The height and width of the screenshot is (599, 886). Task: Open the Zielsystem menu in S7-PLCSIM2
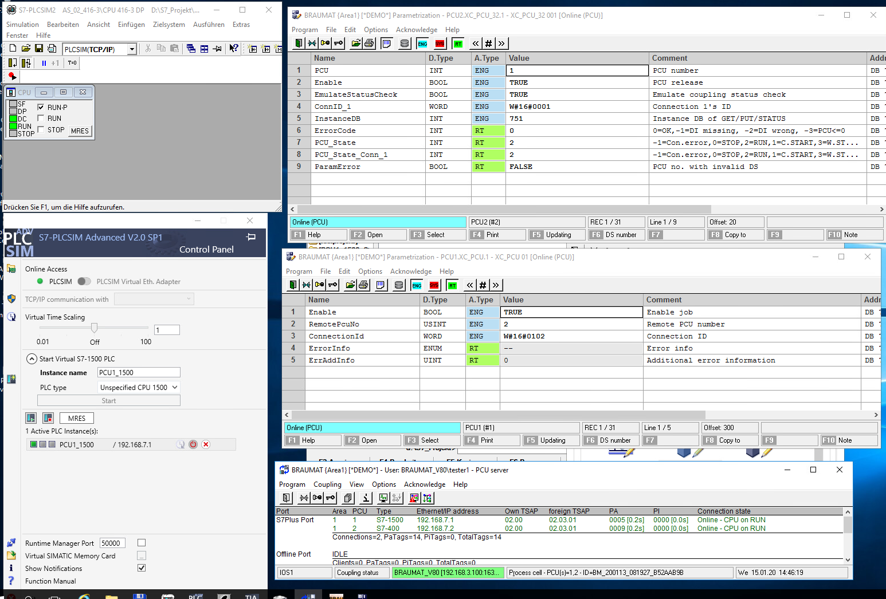169,24
